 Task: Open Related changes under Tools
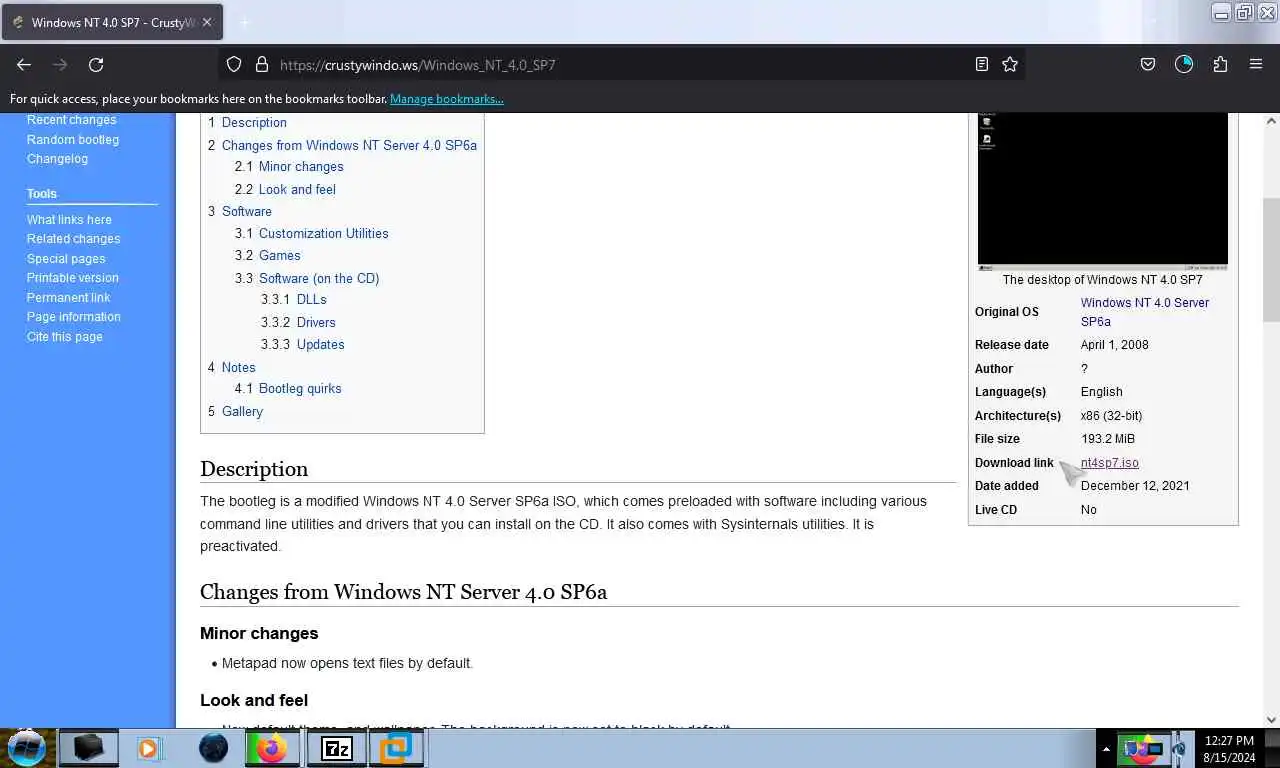point(73,239)
